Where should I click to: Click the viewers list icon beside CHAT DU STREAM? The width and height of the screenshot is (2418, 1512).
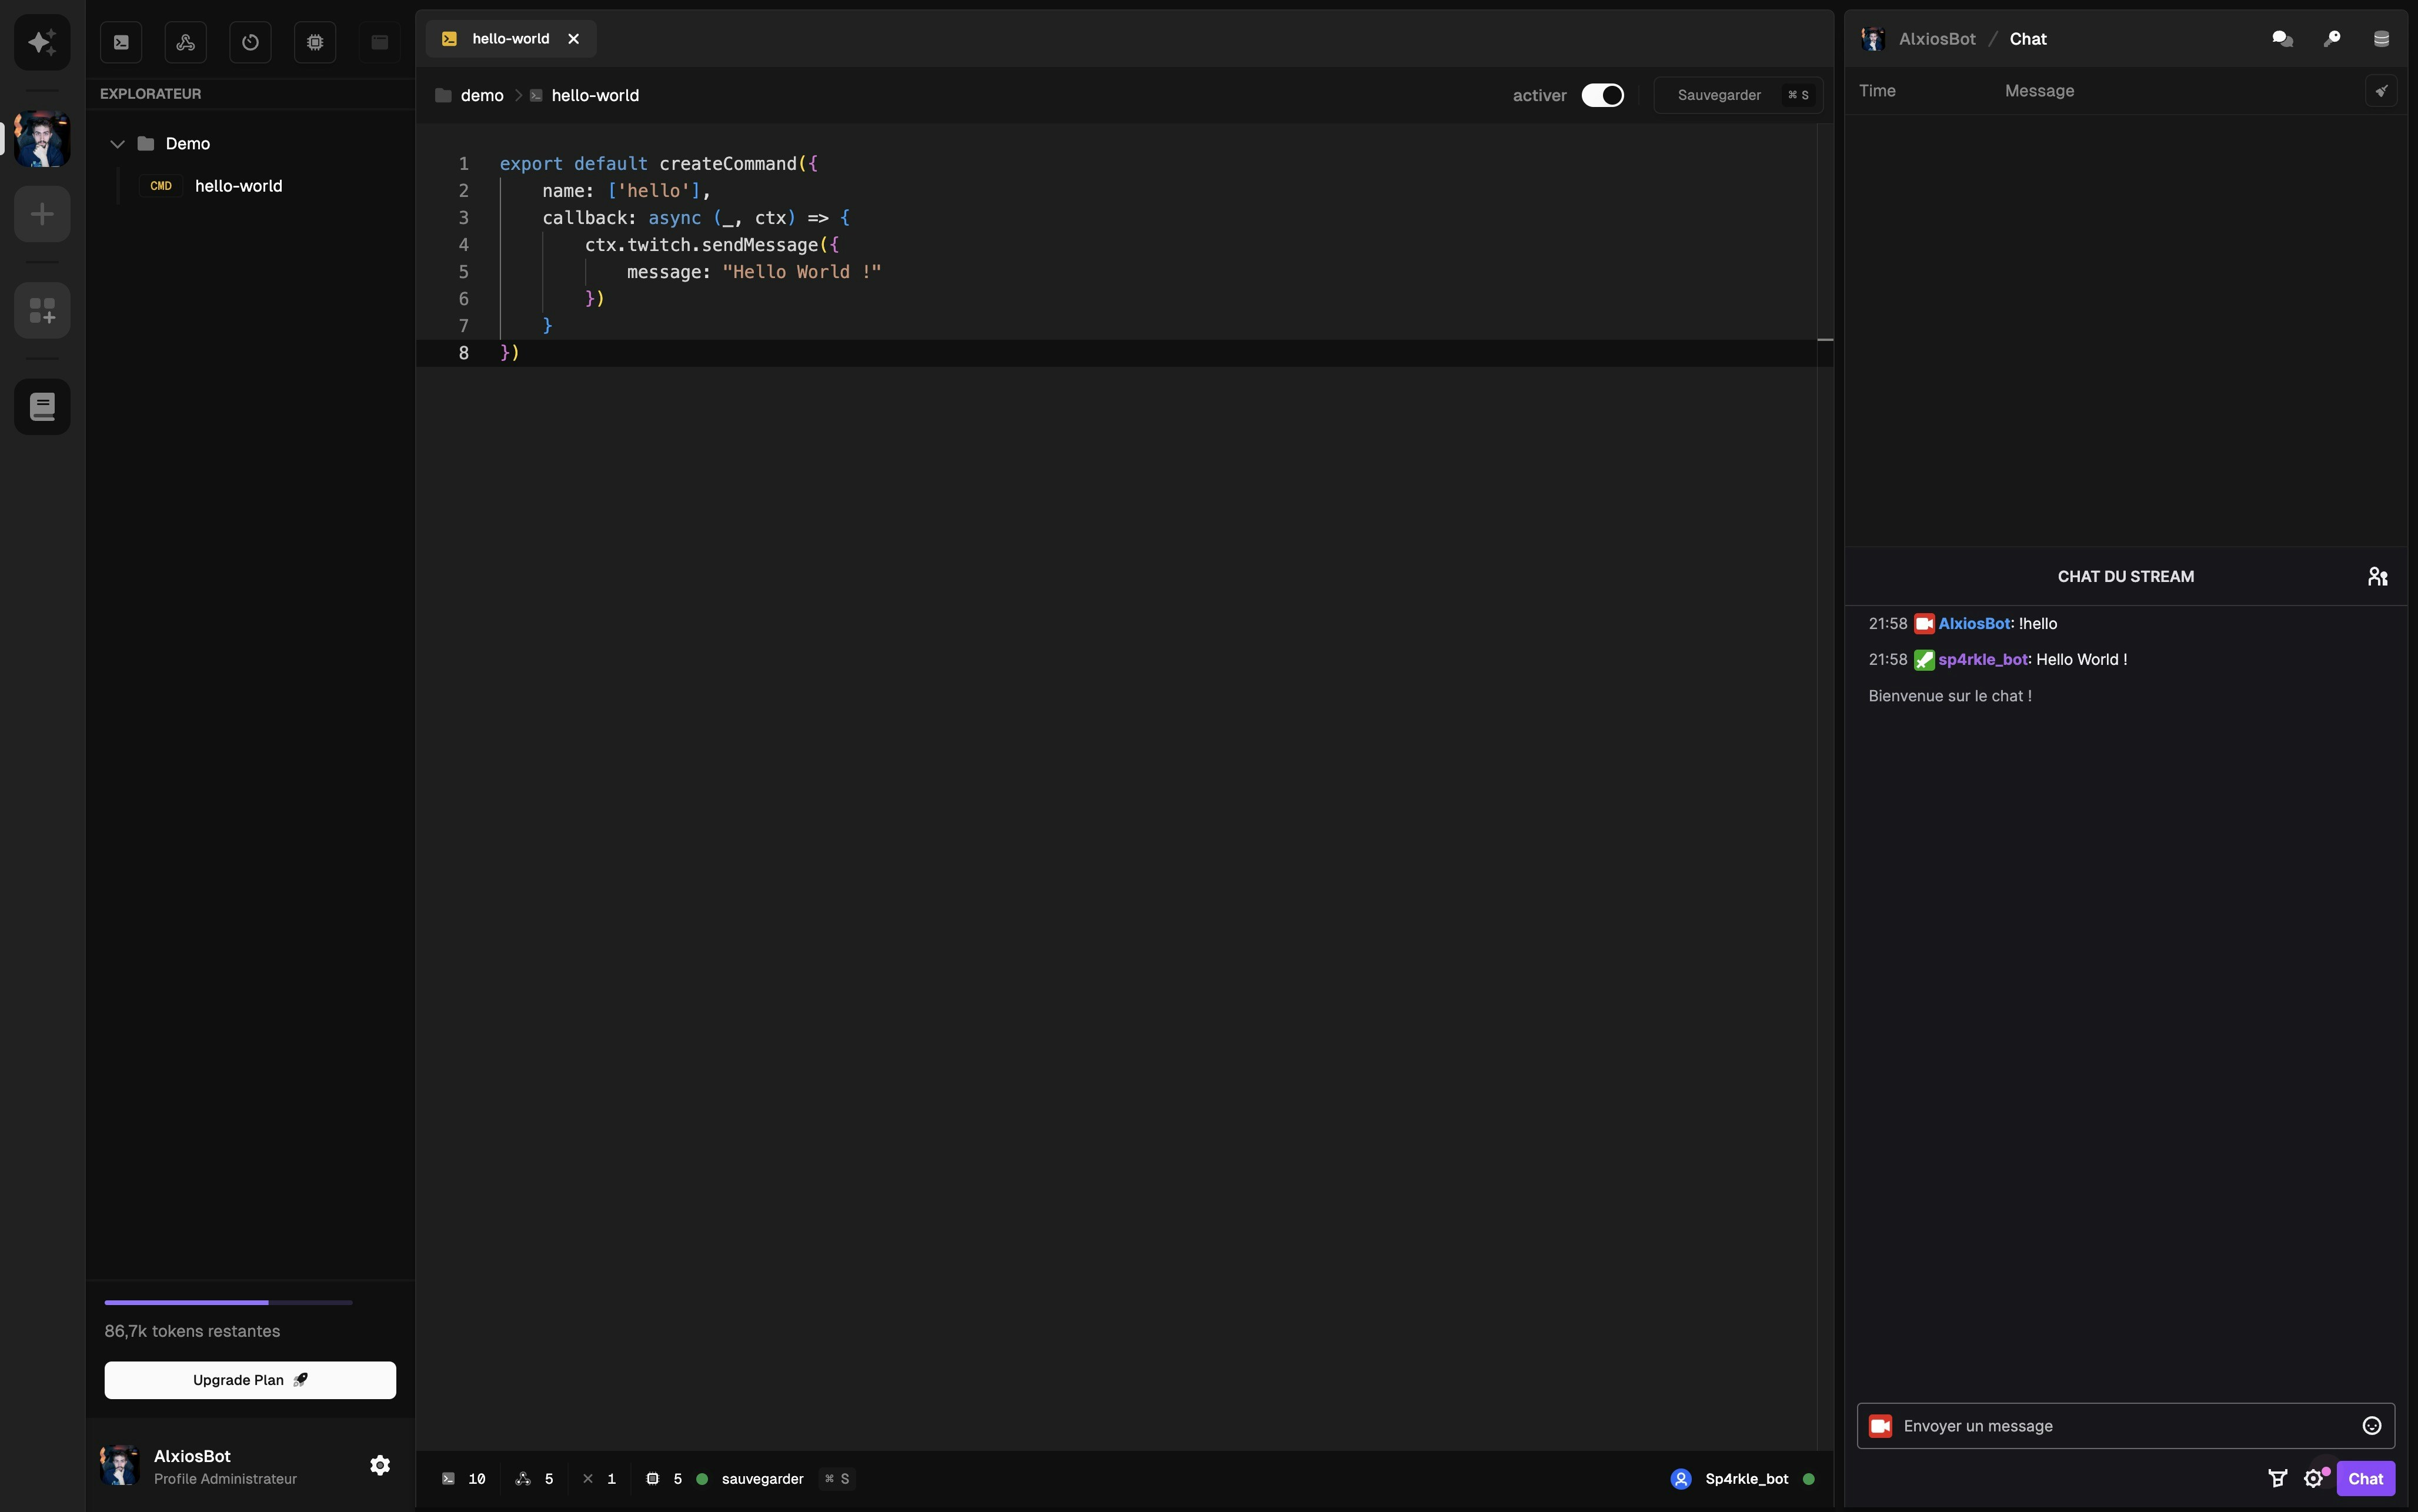[2377, 577]
